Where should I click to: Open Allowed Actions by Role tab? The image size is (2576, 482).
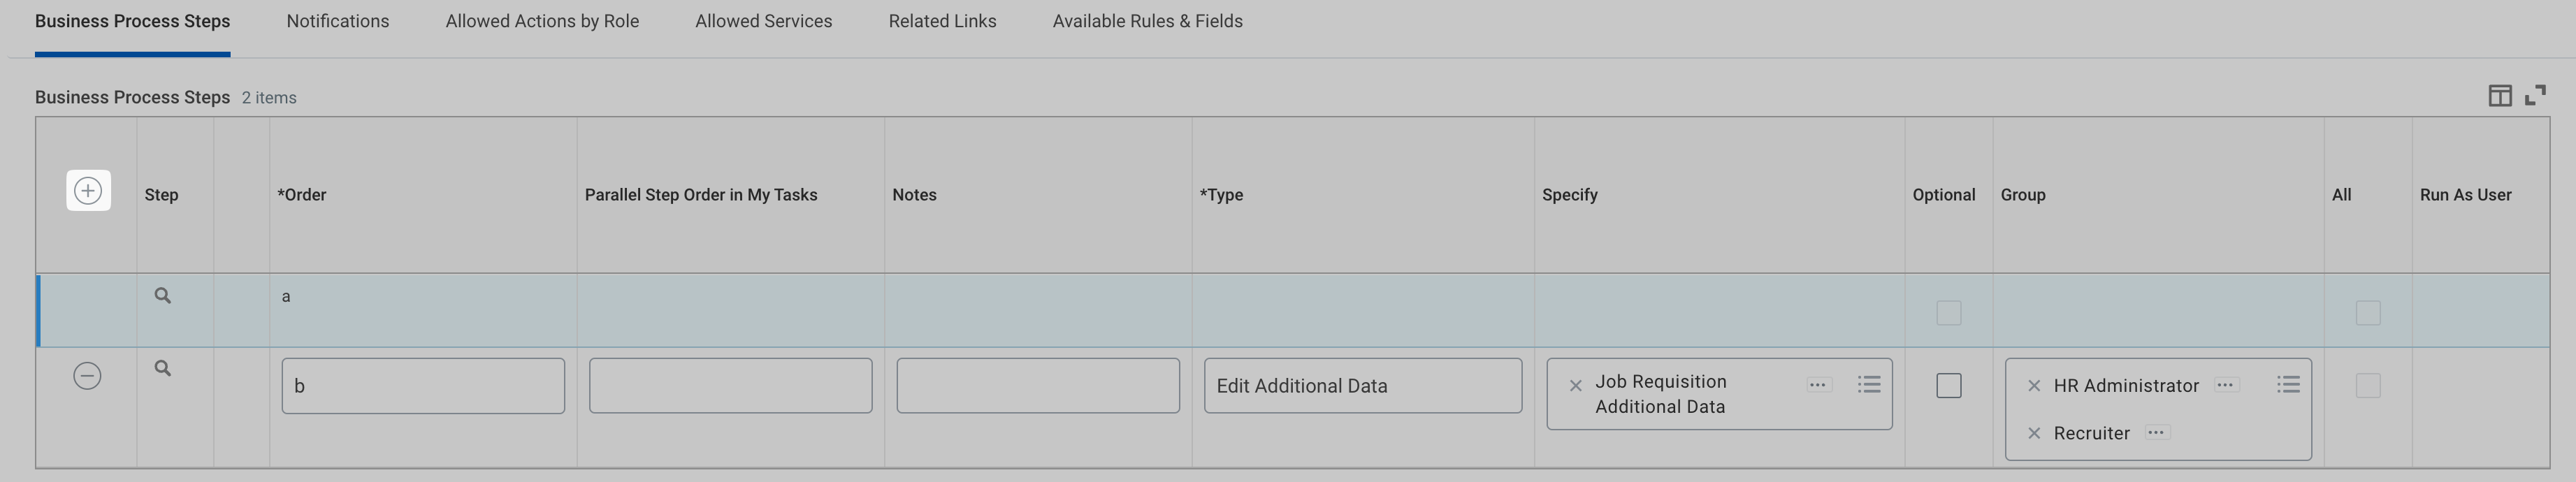click(541, 21)
